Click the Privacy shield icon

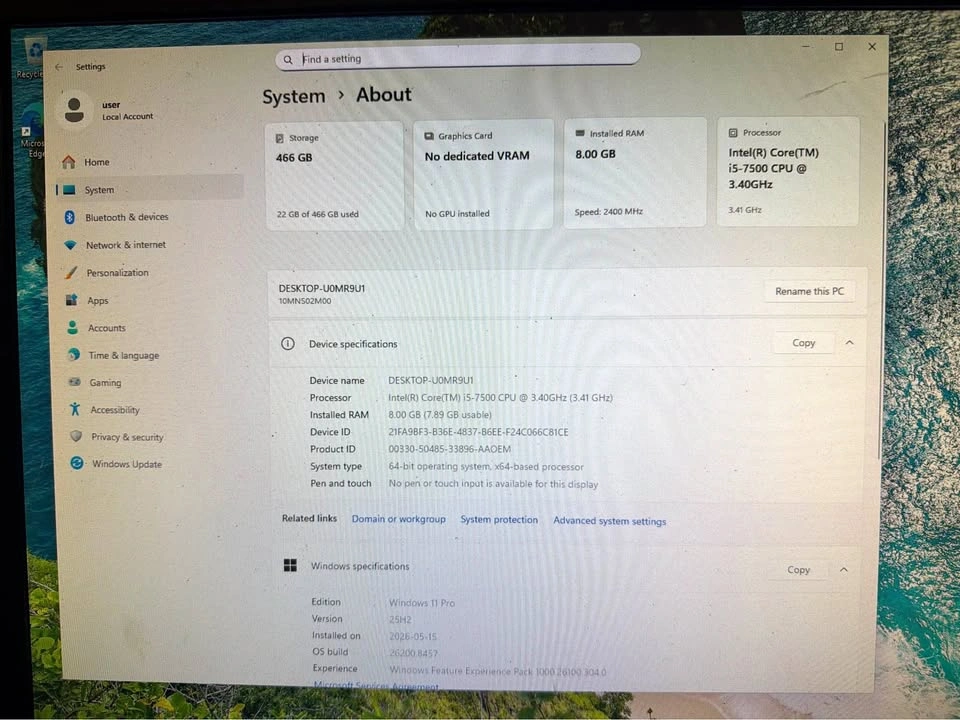(x=76, y=436)
